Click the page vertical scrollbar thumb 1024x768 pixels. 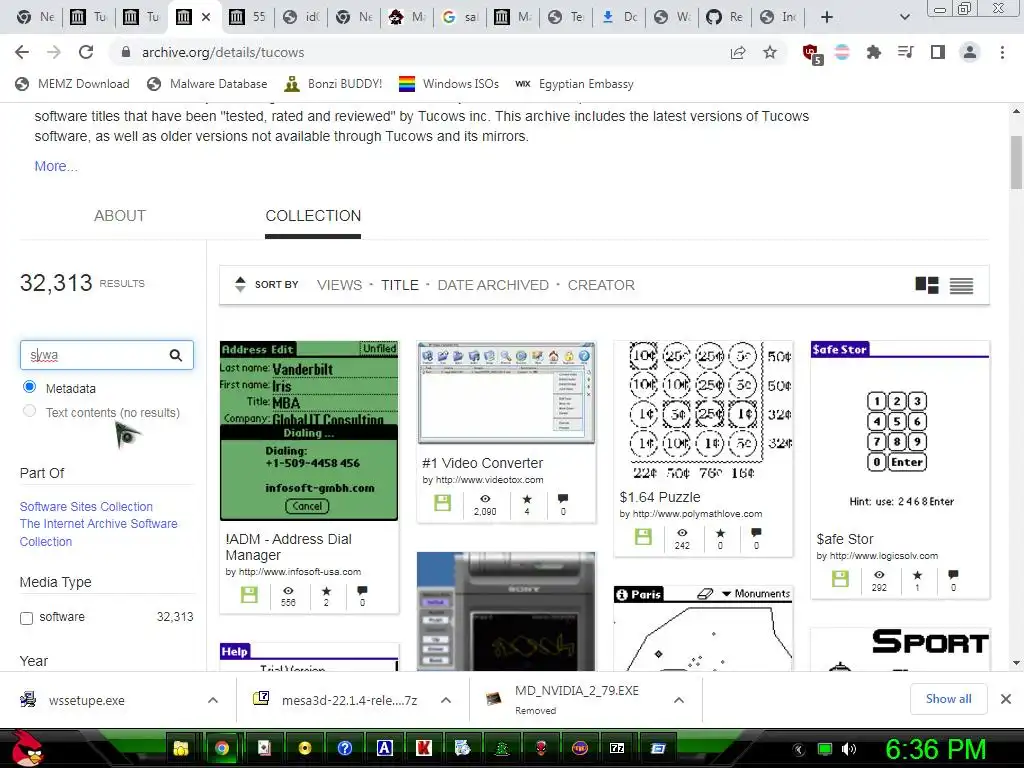point(1016,162)
